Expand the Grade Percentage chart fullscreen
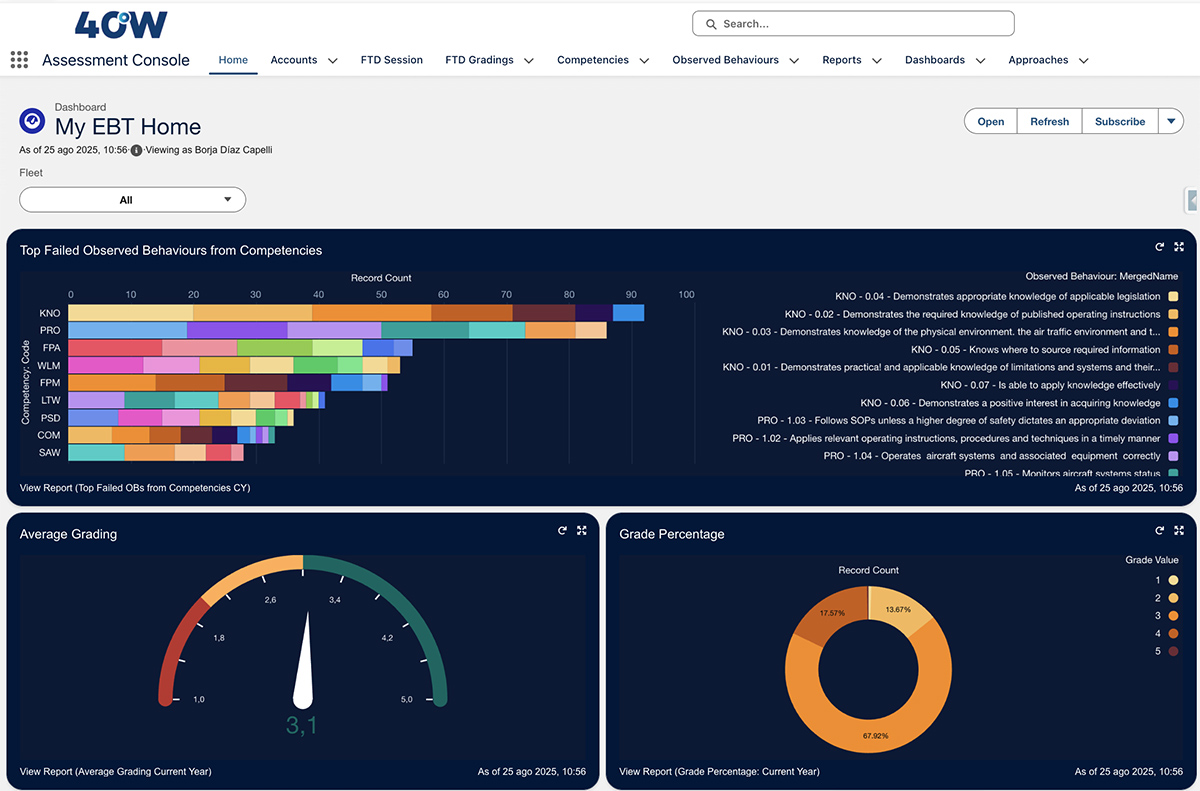The image size is (1200, 791). (x=1179, y=531)
